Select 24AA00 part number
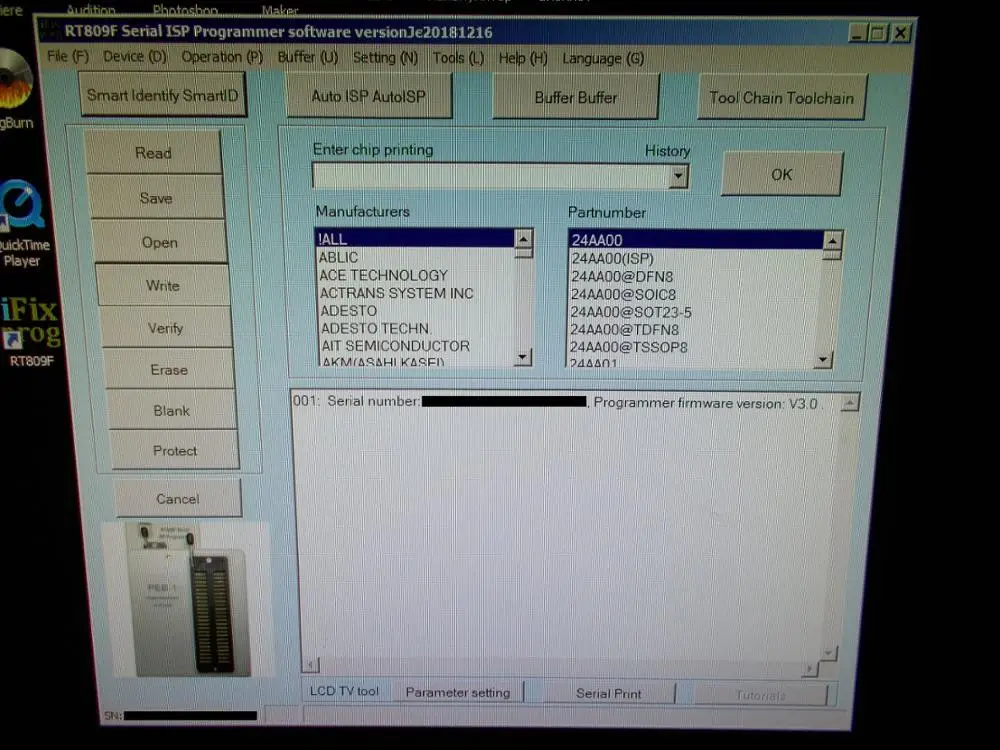Viewport: 1000px width, 750px height. [x=696, y=240]
